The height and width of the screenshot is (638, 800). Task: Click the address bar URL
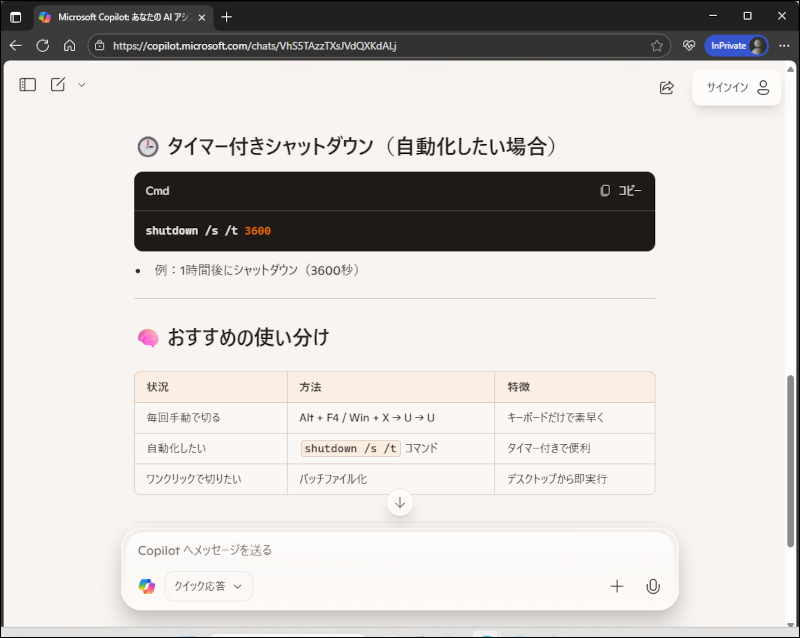tap(370, 46)
